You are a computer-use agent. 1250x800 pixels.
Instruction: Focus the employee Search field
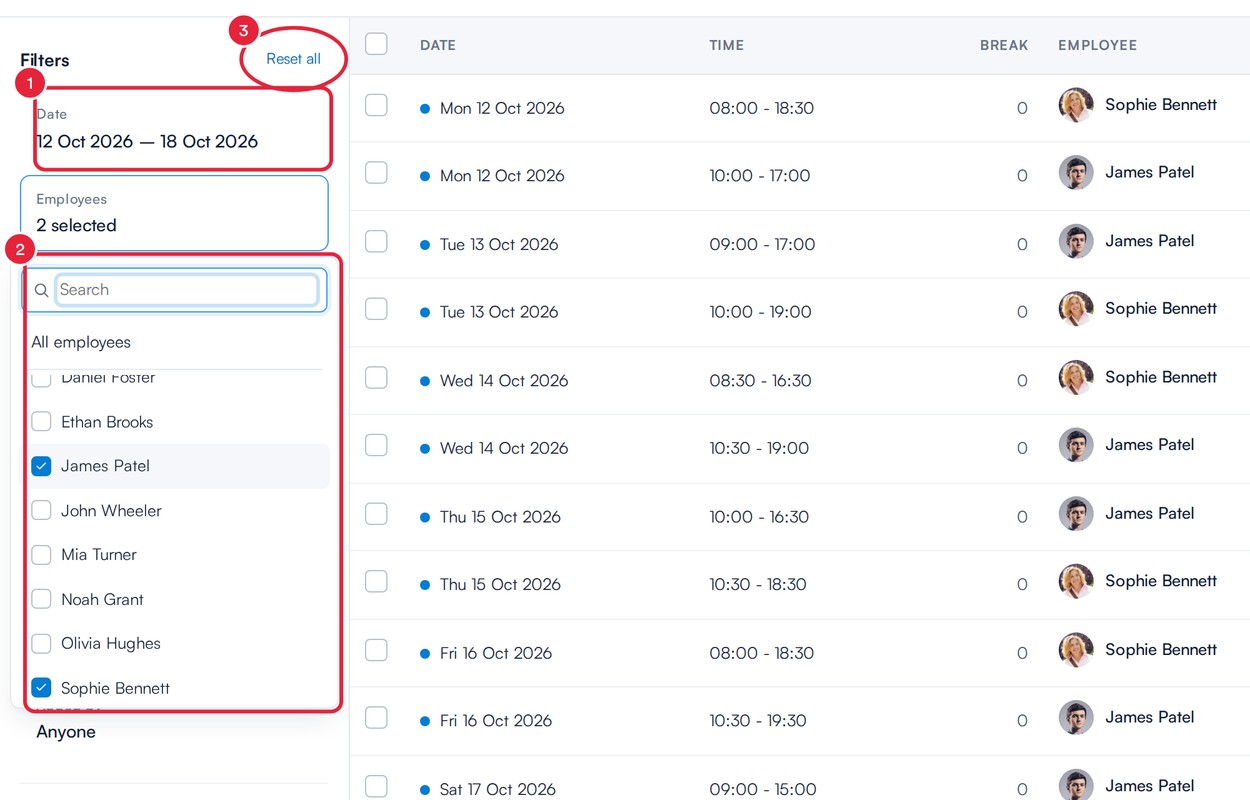[186, 290]
